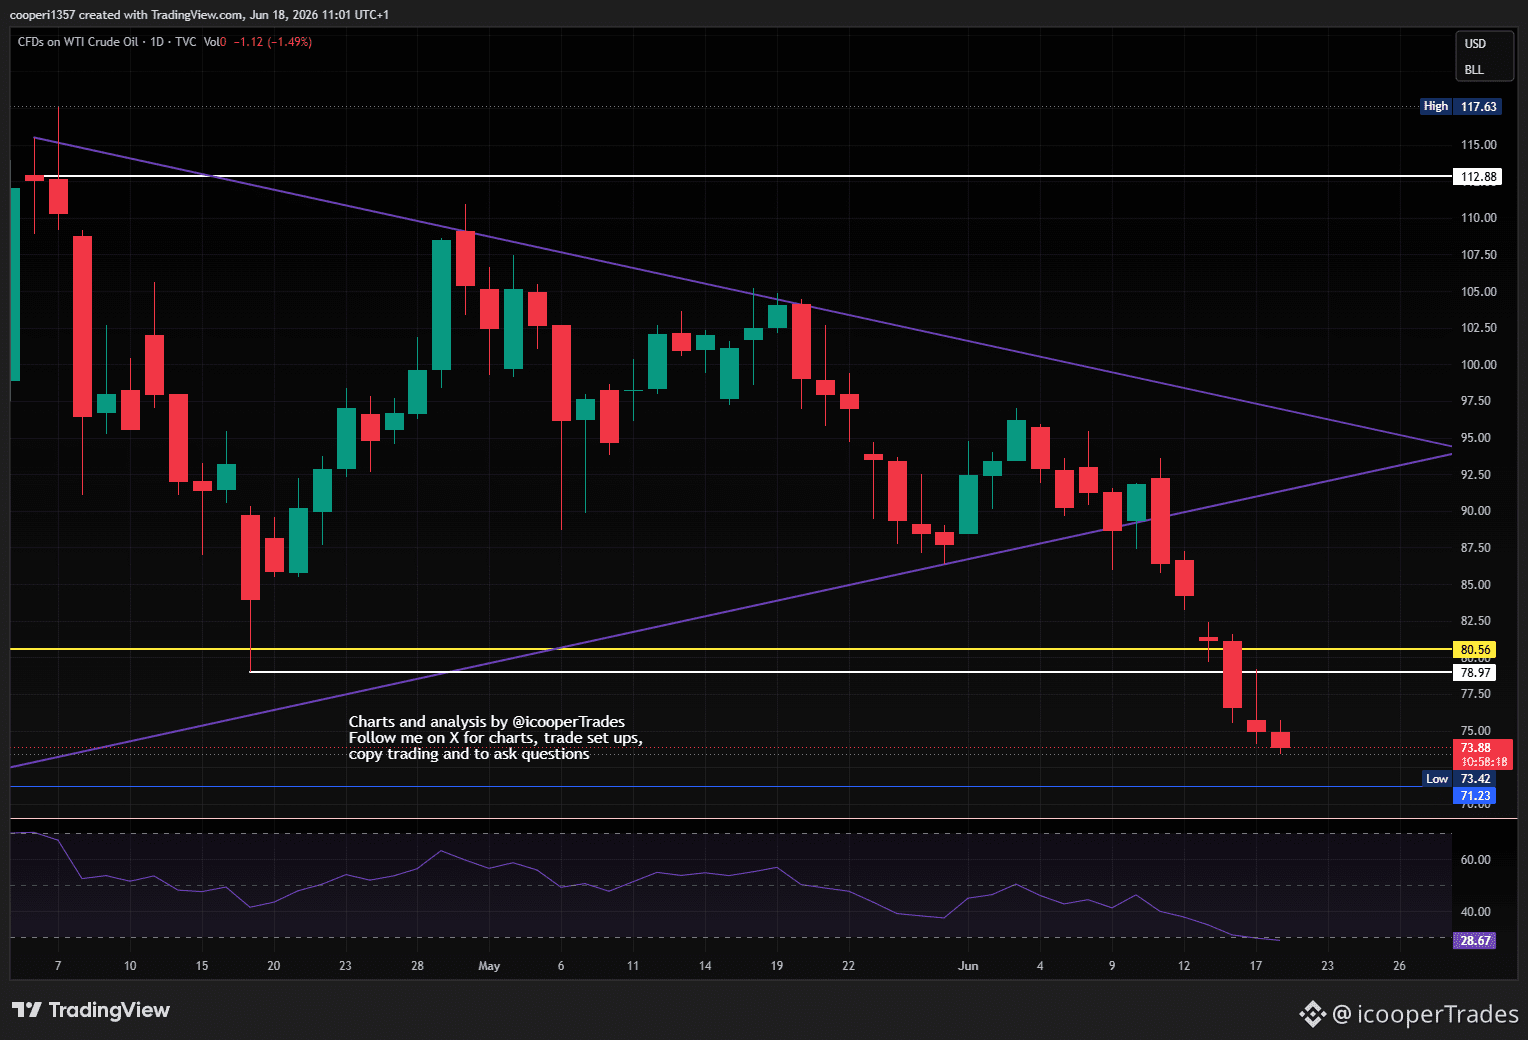Click the 'Follow me on X for charts' line
Screen dimensions: 1528x1040
[x=496, y=738]
